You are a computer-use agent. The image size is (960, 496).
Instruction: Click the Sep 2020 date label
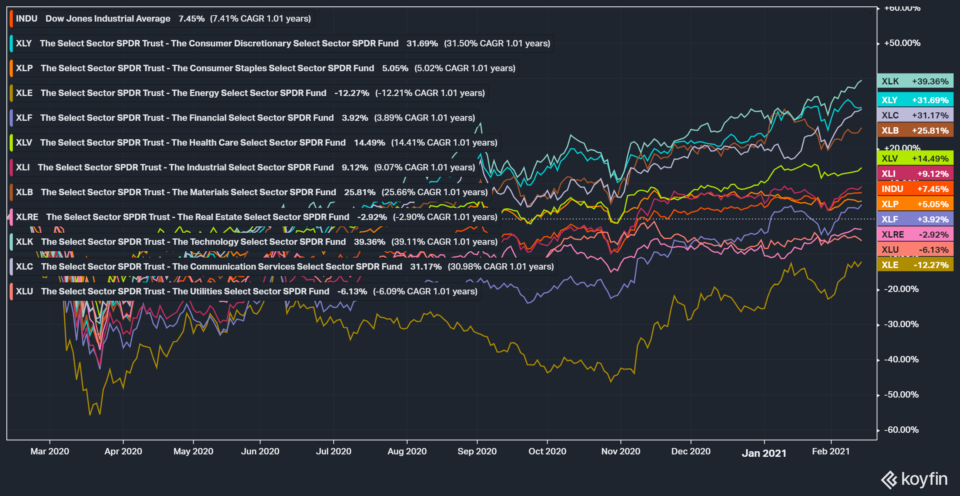(477, 451)
